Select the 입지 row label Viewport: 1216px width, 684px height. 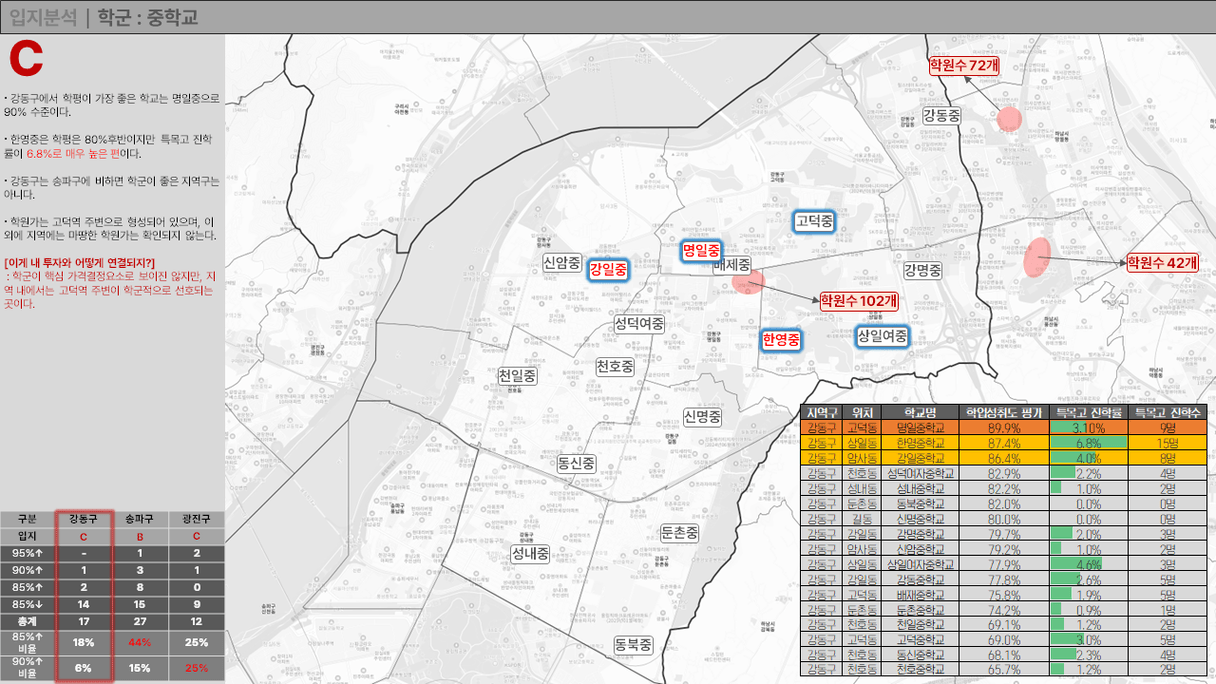tap(28, 536)
